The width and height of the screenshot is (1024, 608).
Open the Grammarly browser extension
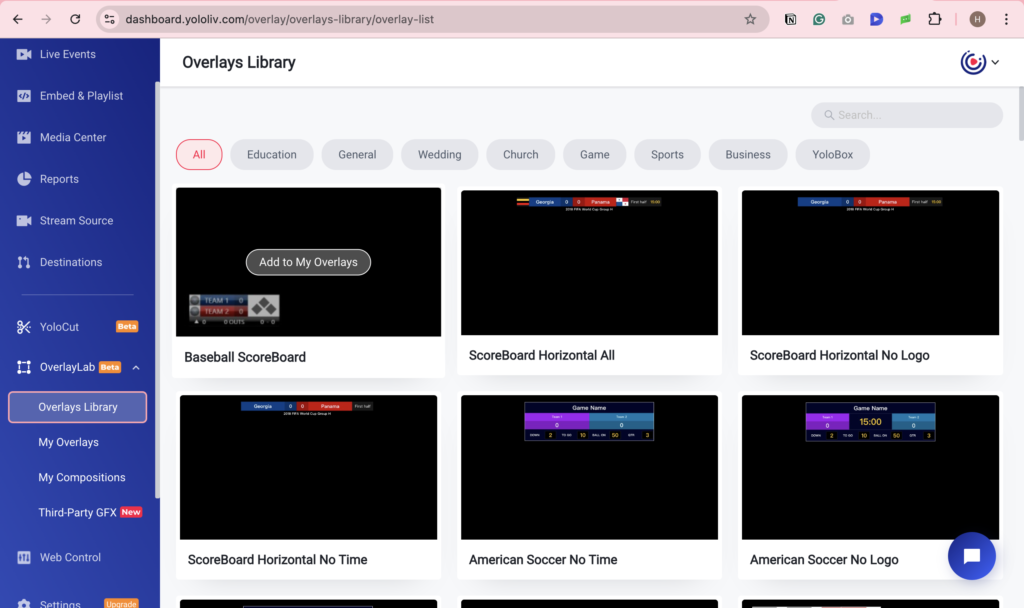tap(819, 19)
